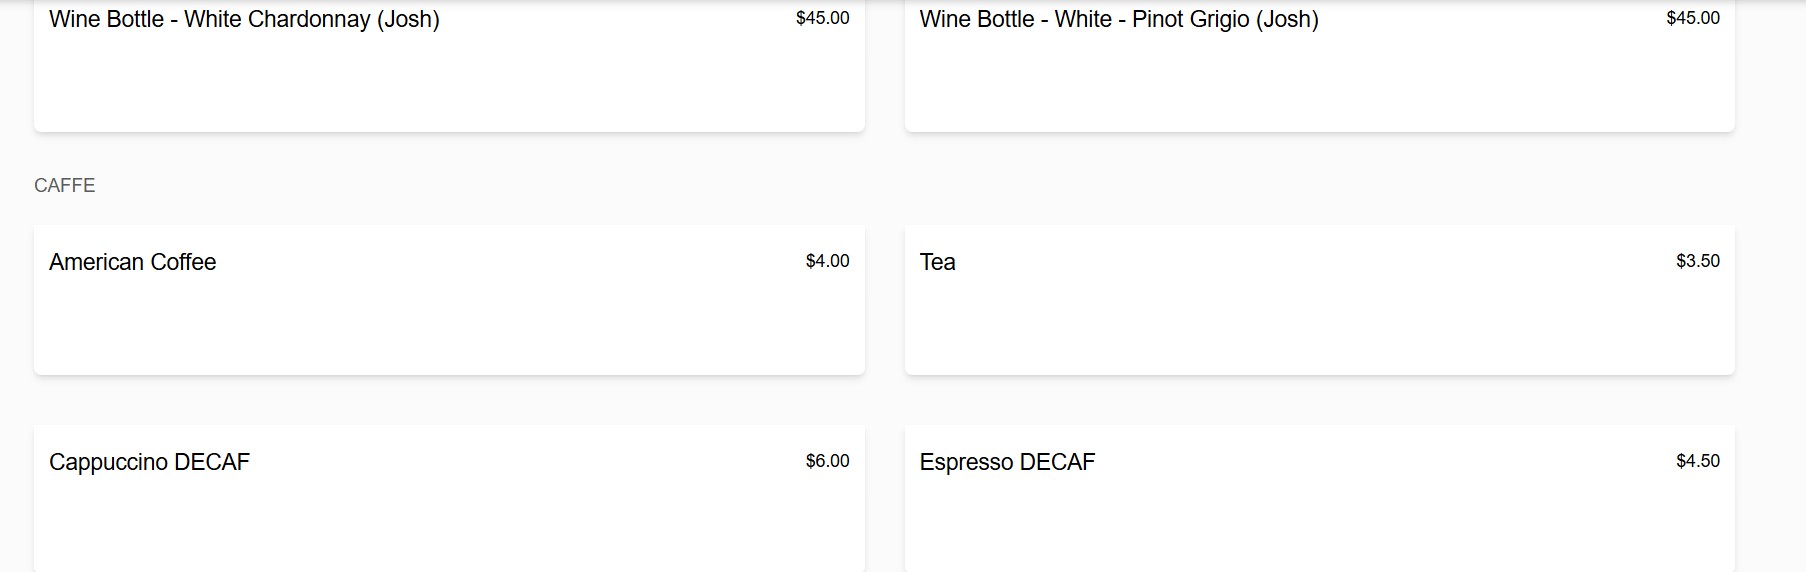This screenshot has width=1806, height=572.
Task: Click the American Coffee title text
Action: pyautogui.click(x=133, y=262)
